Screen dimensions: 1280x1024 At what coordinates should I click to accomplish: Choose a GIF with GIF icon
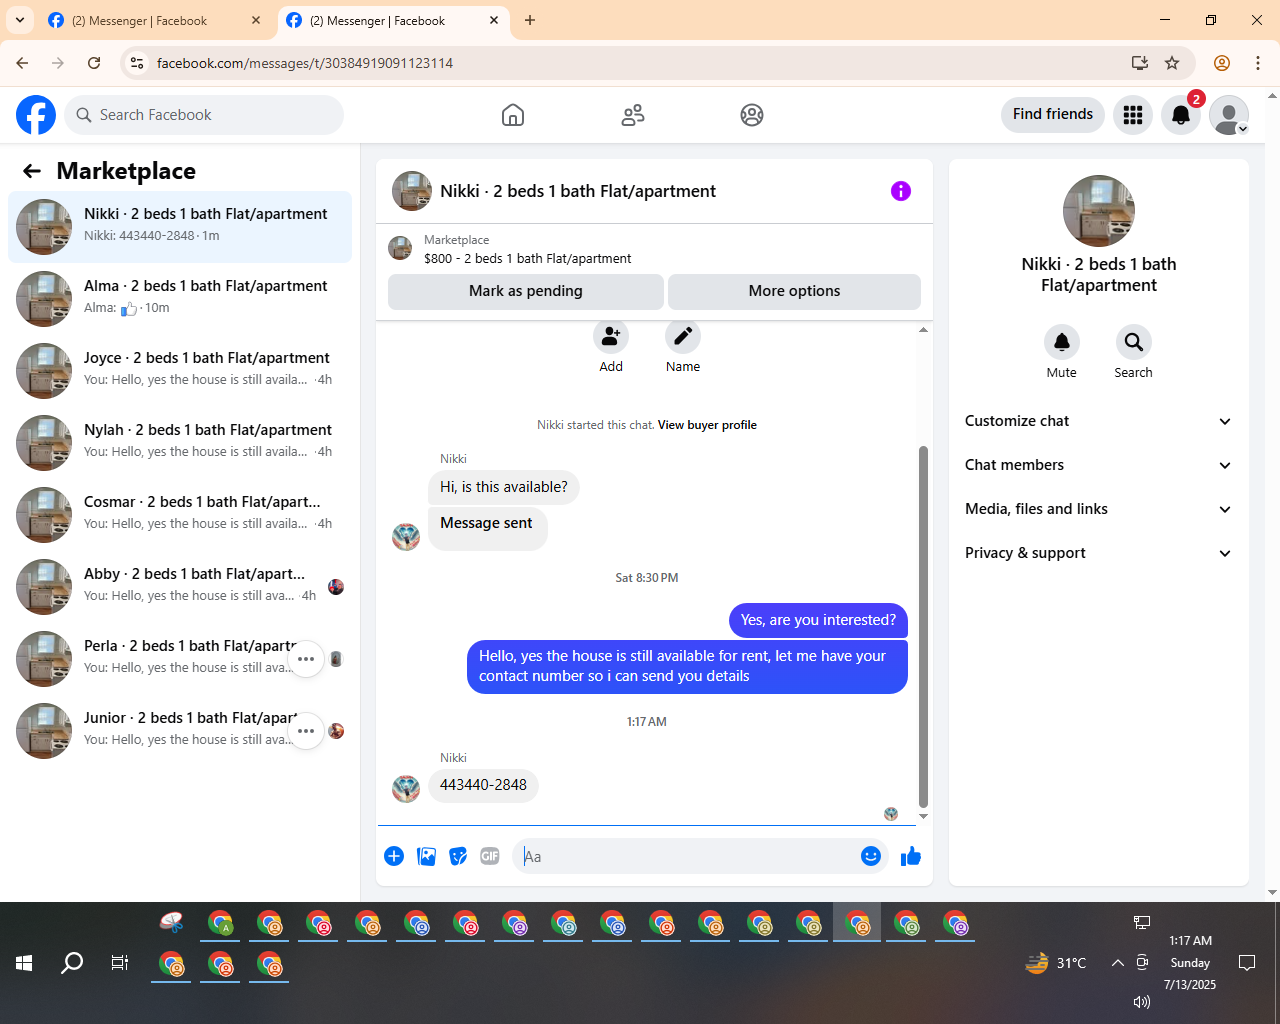[490, 856]
